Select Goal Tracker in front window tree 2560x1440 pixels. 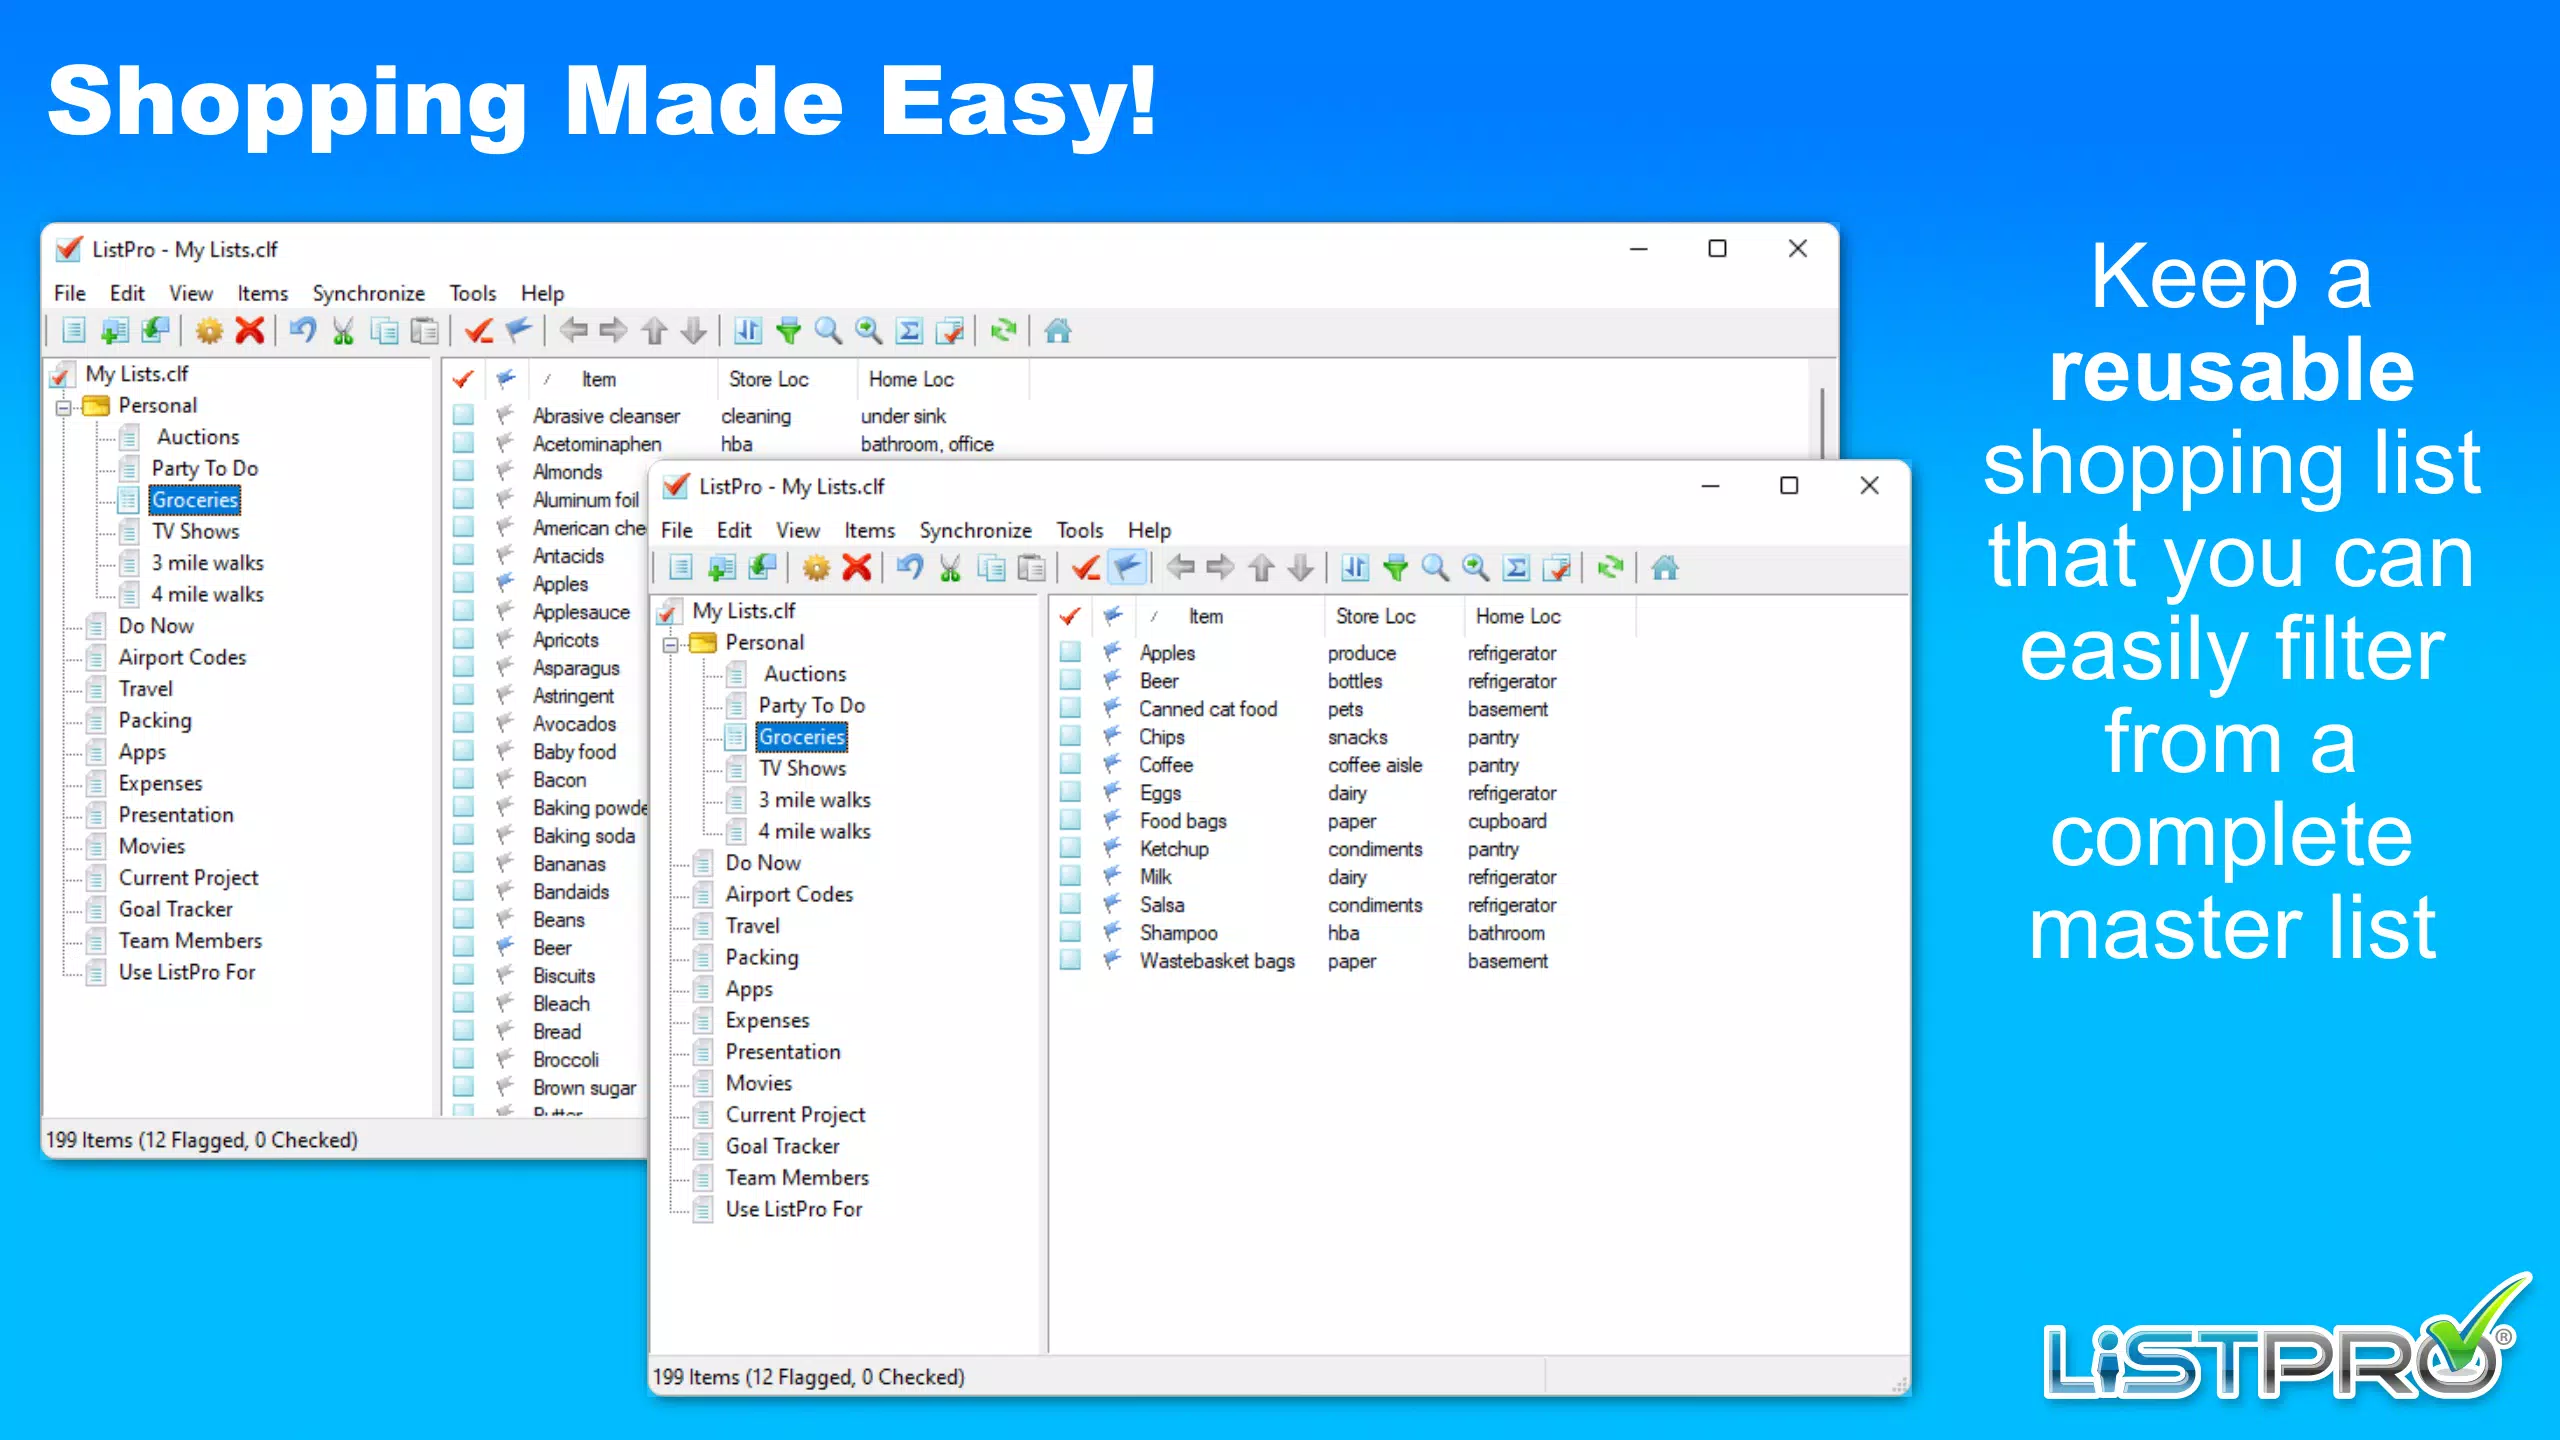pyautogui.click(x=782, y=1146)
